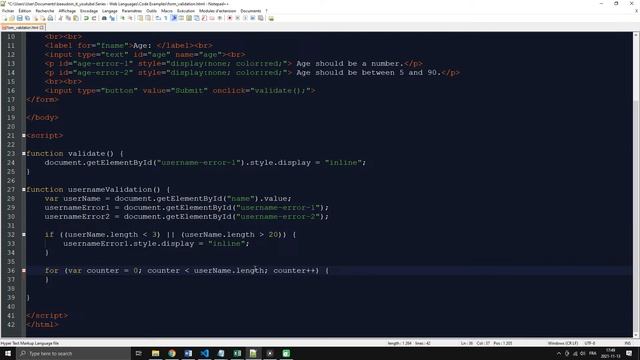640x360 pixels.
Task: Toggle word wrap toolbar button
Action: point(158,18)
